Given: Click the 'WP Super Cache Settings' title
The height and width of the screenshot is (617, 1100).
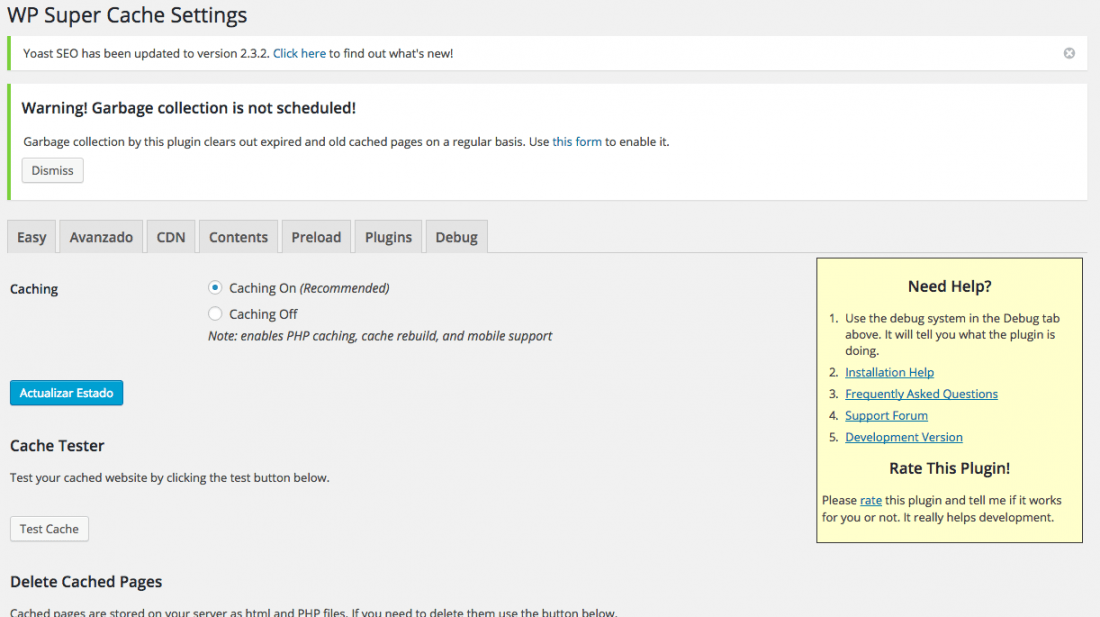Looking at the screenshot, I should pos(127,15).
